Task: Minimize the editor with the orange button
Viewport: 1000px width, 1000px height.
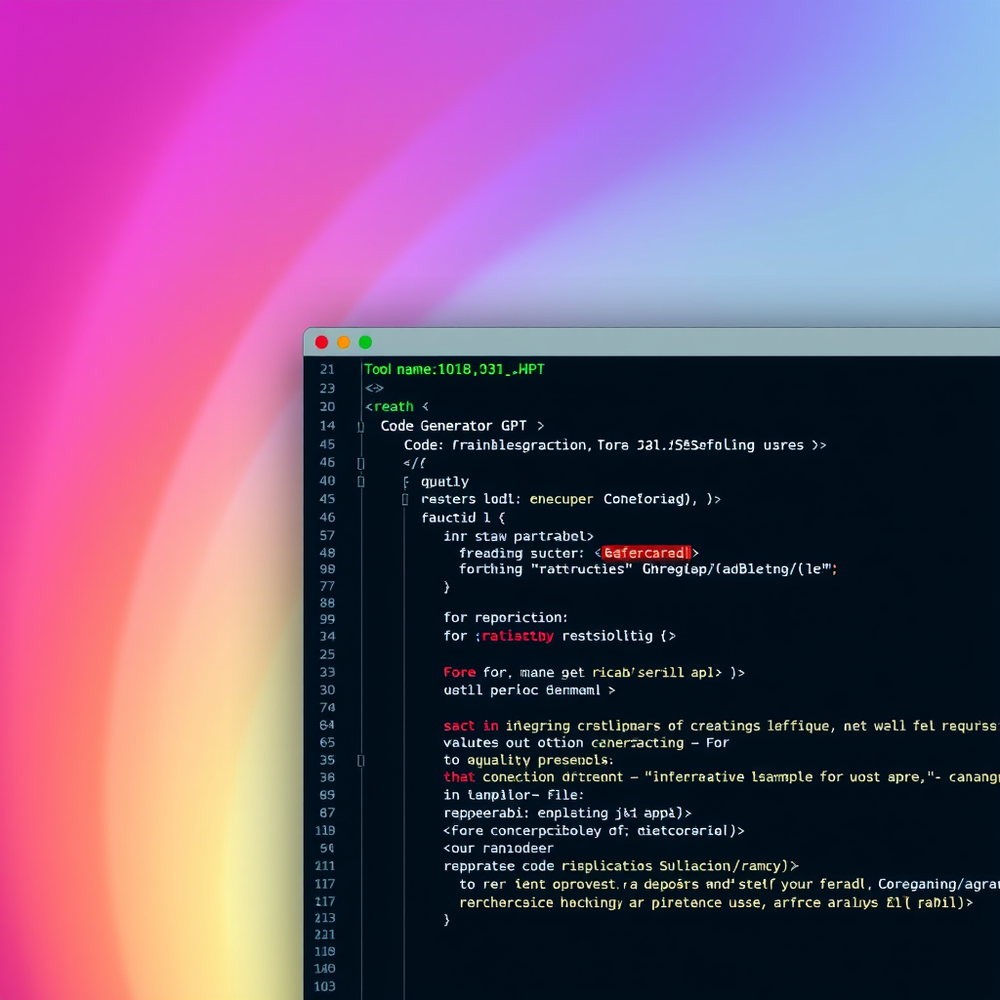Action: pyautogui.click(x=343, y=342)
